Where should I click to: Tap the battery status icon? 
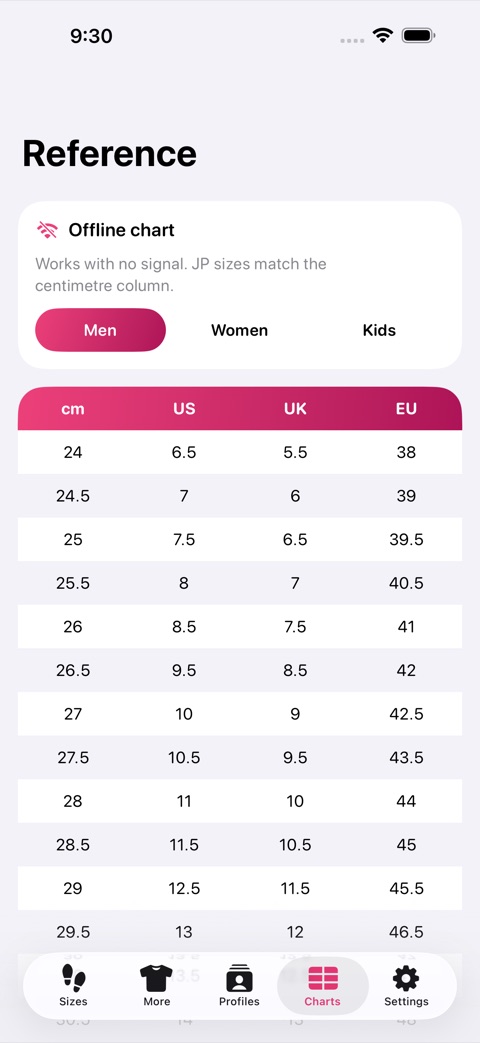(418, 35)
